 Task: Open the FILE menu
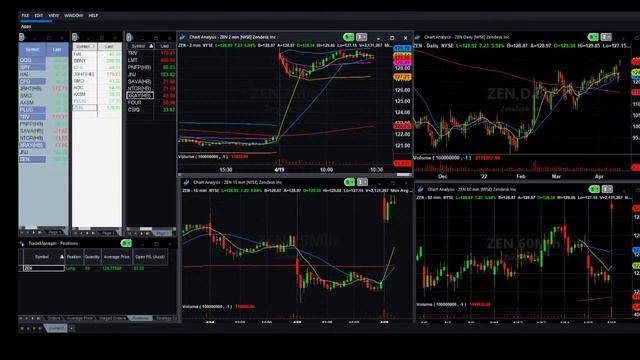coord(25,16)
